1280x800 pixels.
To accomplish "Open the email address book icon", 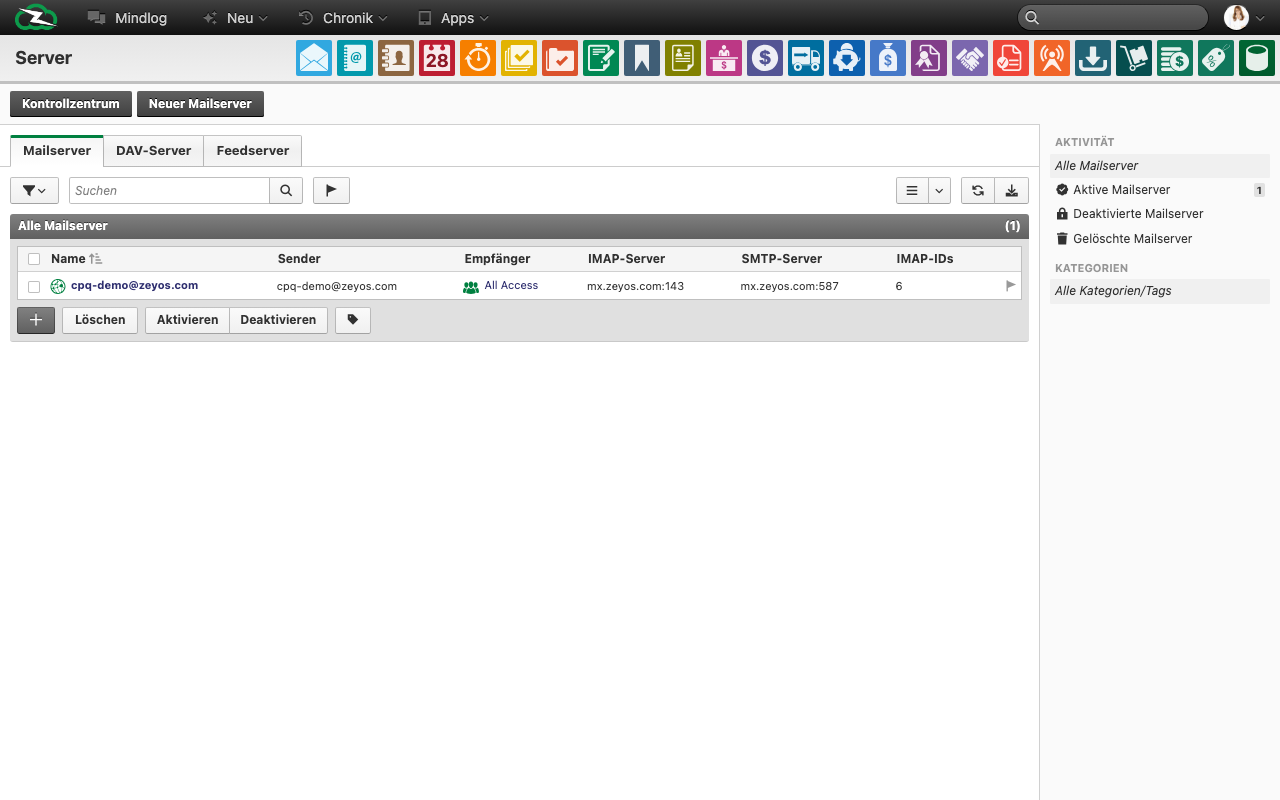I will (x=355, y=58).
